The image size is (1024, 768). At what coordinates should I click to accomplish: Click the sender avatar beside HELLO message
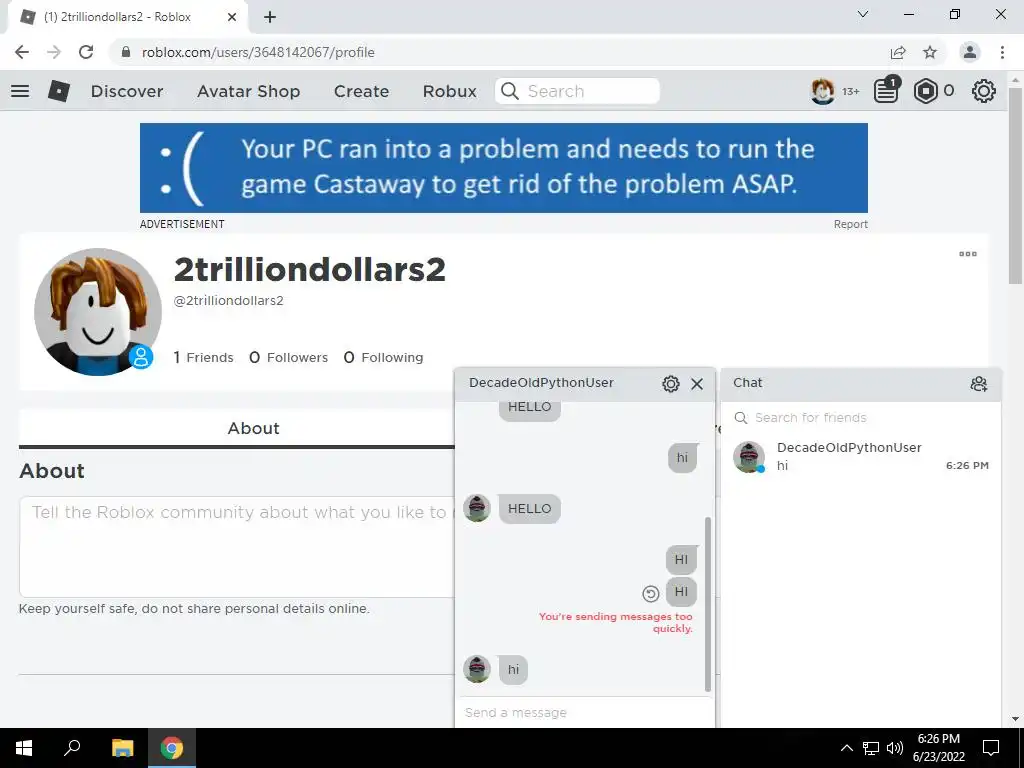point(477,508)
